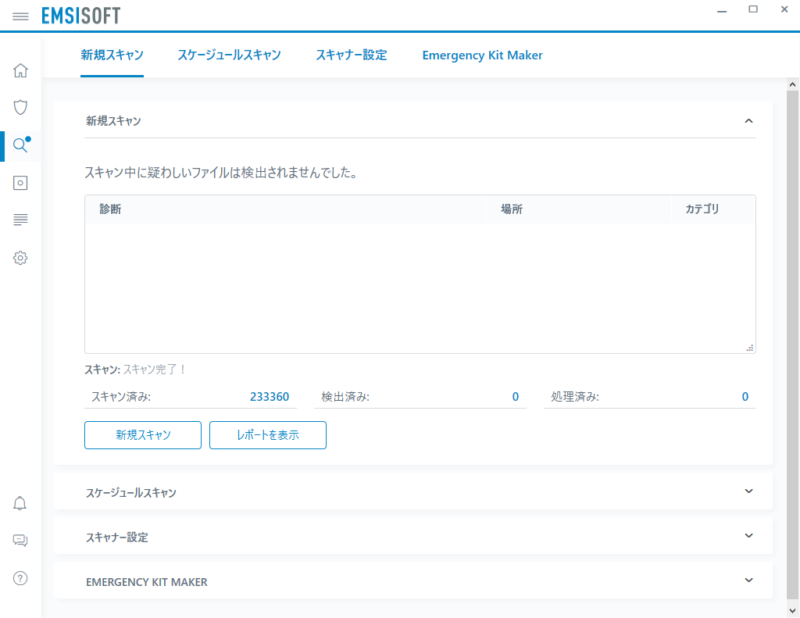Expand the スケジュールスキャン panel
Viewport: 800px width, 618px height.
pyautogui.click(x=748, y=492)
